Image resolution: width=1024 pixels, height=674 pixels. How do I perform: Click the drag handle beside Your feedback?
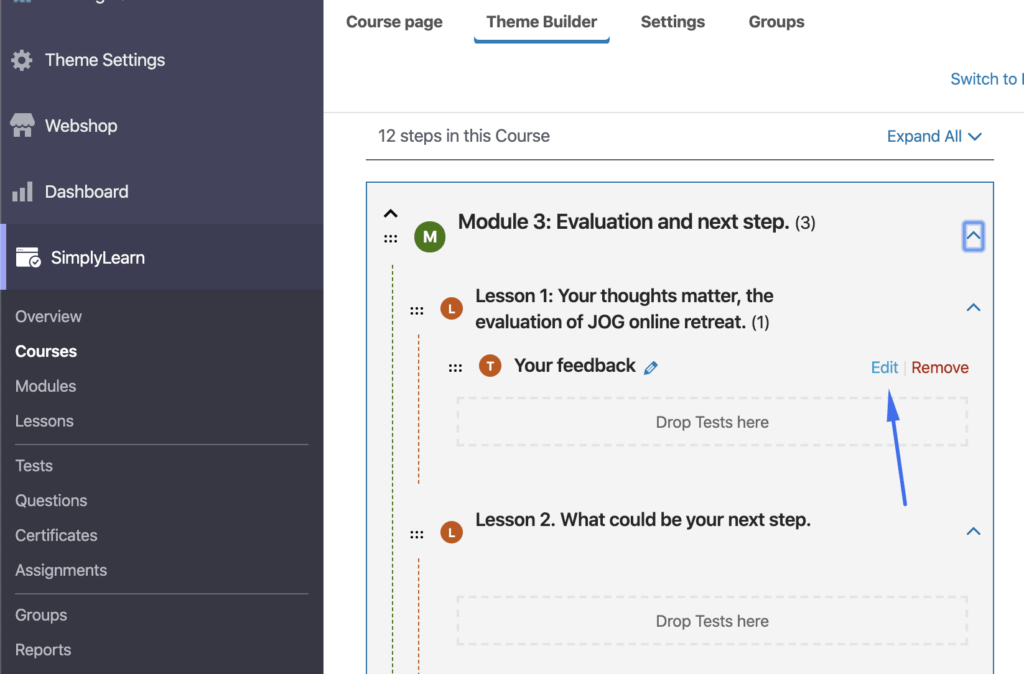point(455,367)
